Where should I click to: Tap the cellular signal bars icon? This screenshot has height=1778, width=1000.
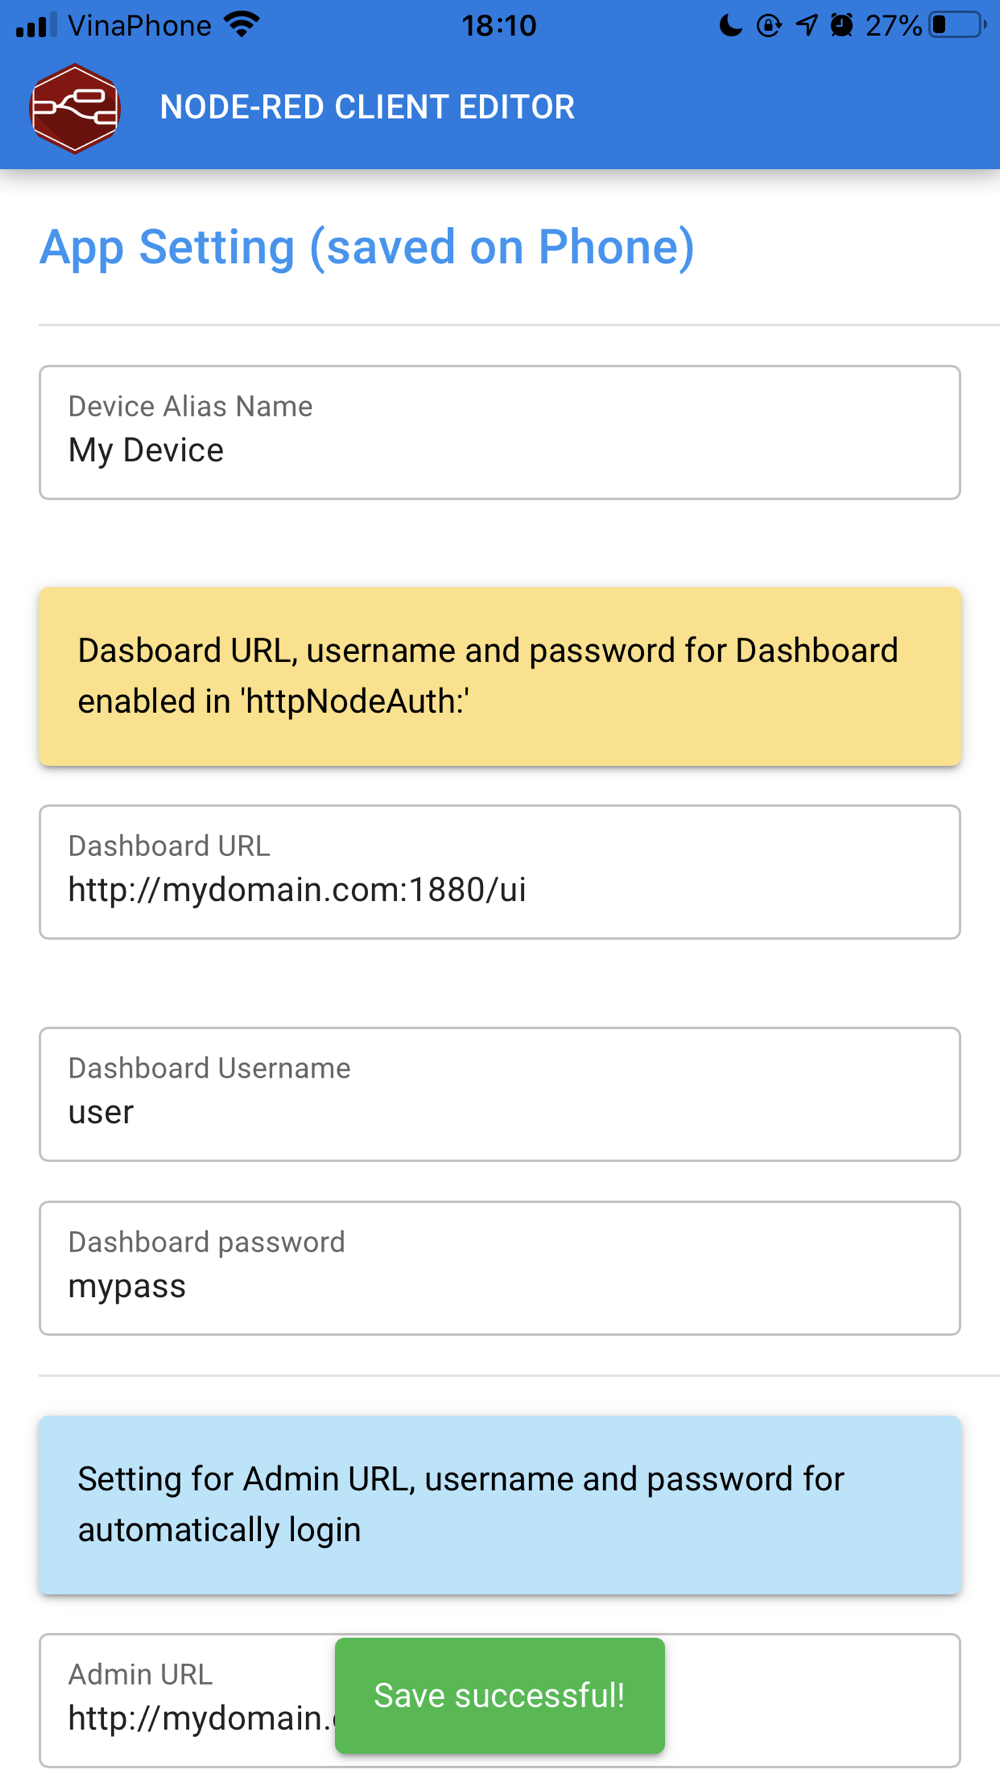(36, 25)
